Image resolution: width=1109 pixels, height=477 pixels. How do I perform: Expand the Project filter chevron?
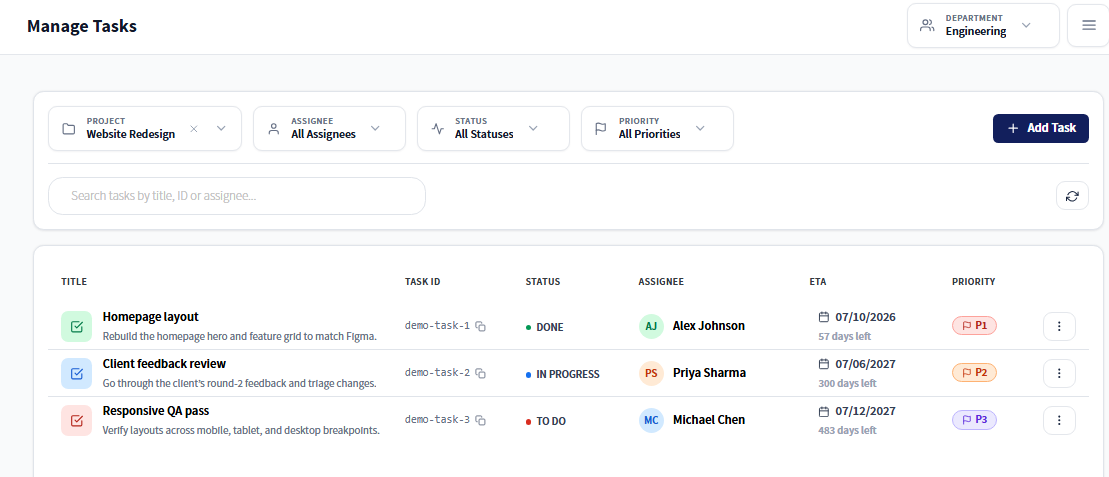[221, 129]
